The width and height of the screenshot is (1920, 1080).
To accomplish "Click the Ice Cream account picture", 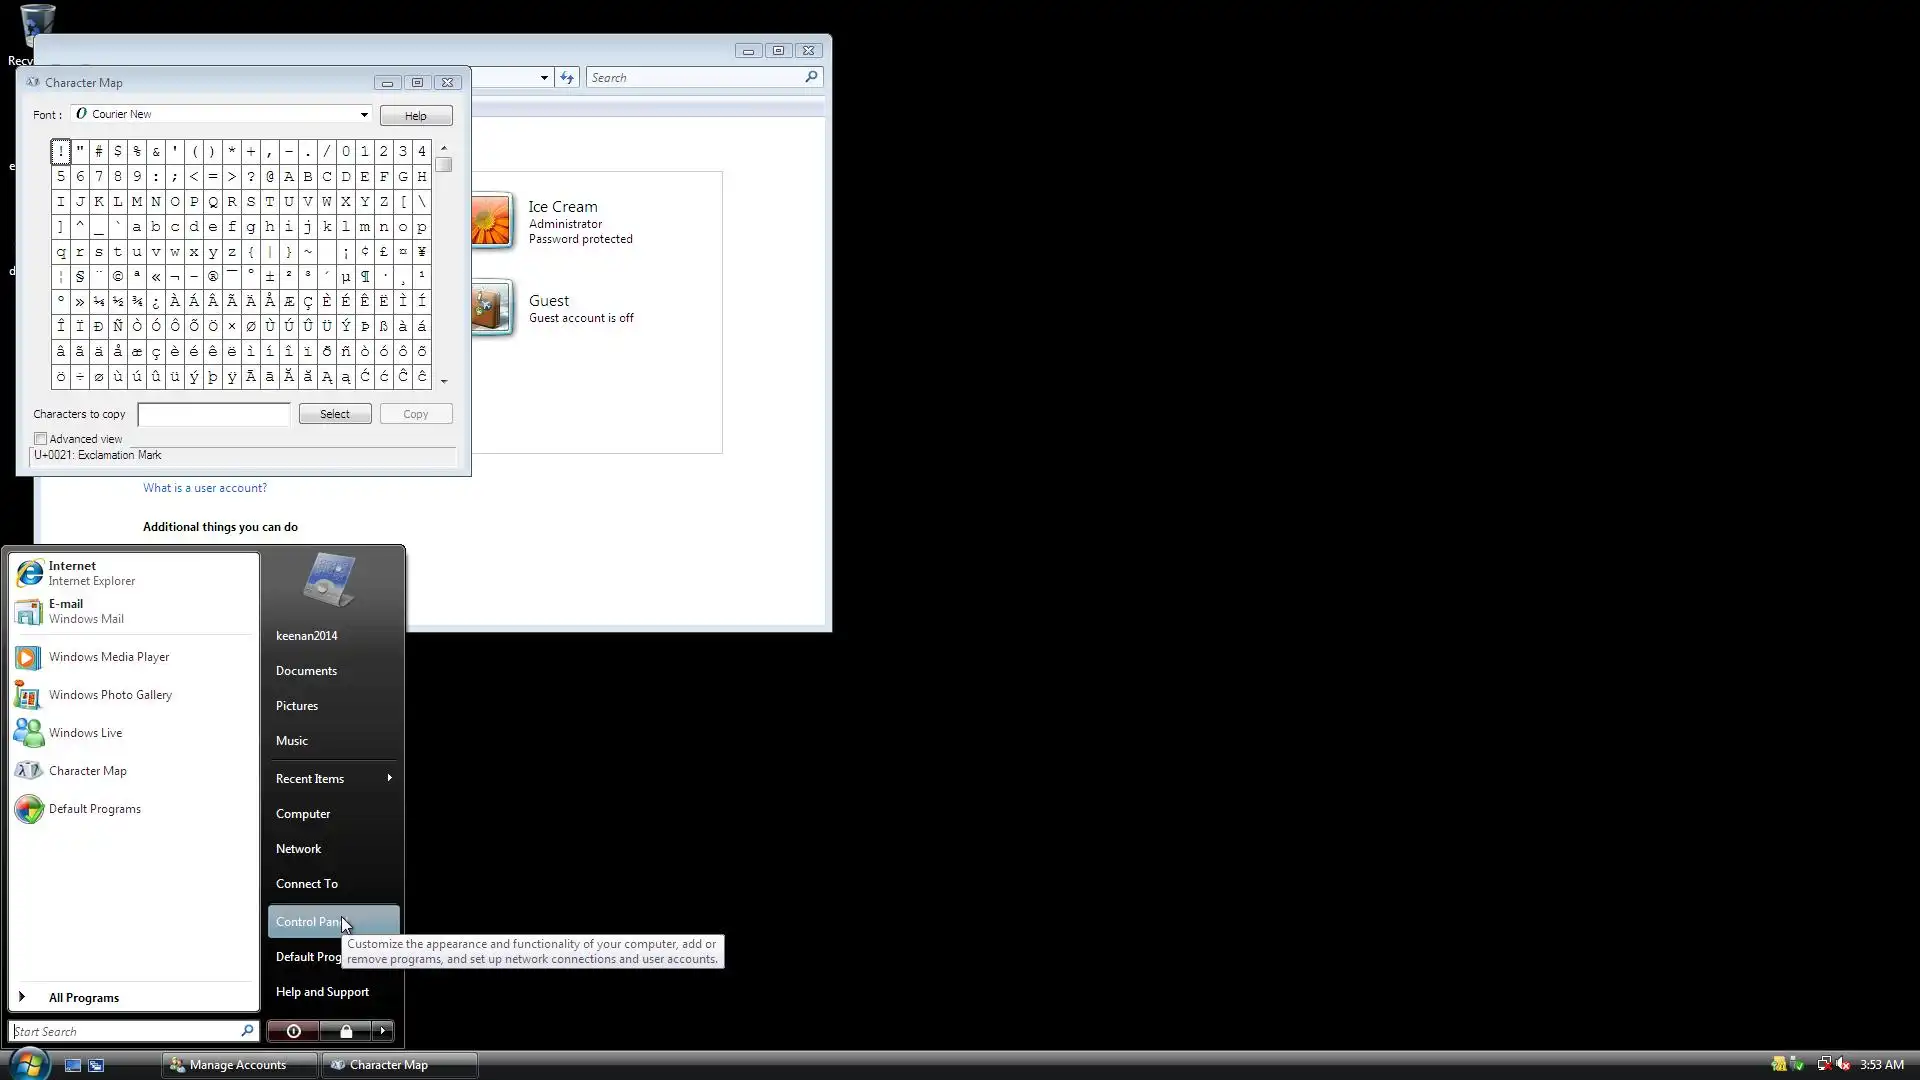I will point(491,221).
